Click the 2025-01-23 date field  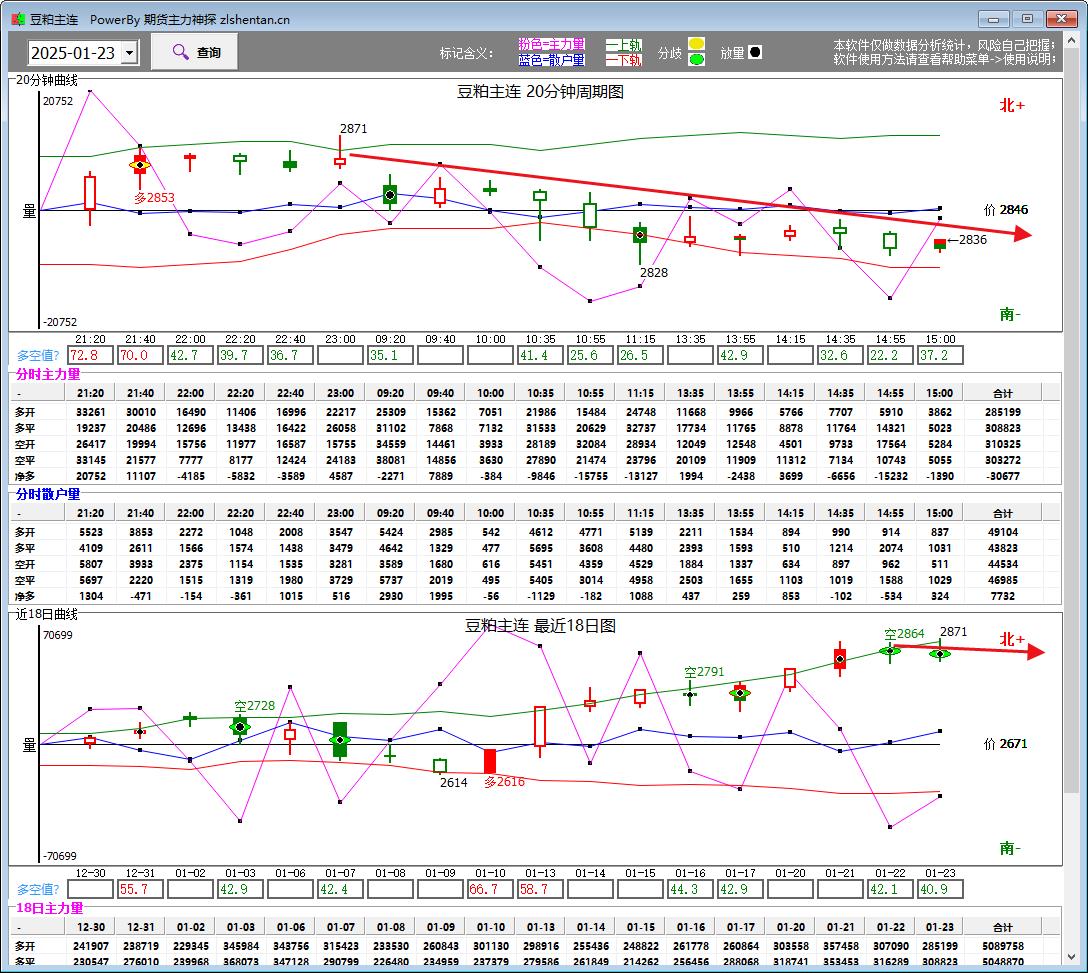pyautogui.click(x=72, y=53)
